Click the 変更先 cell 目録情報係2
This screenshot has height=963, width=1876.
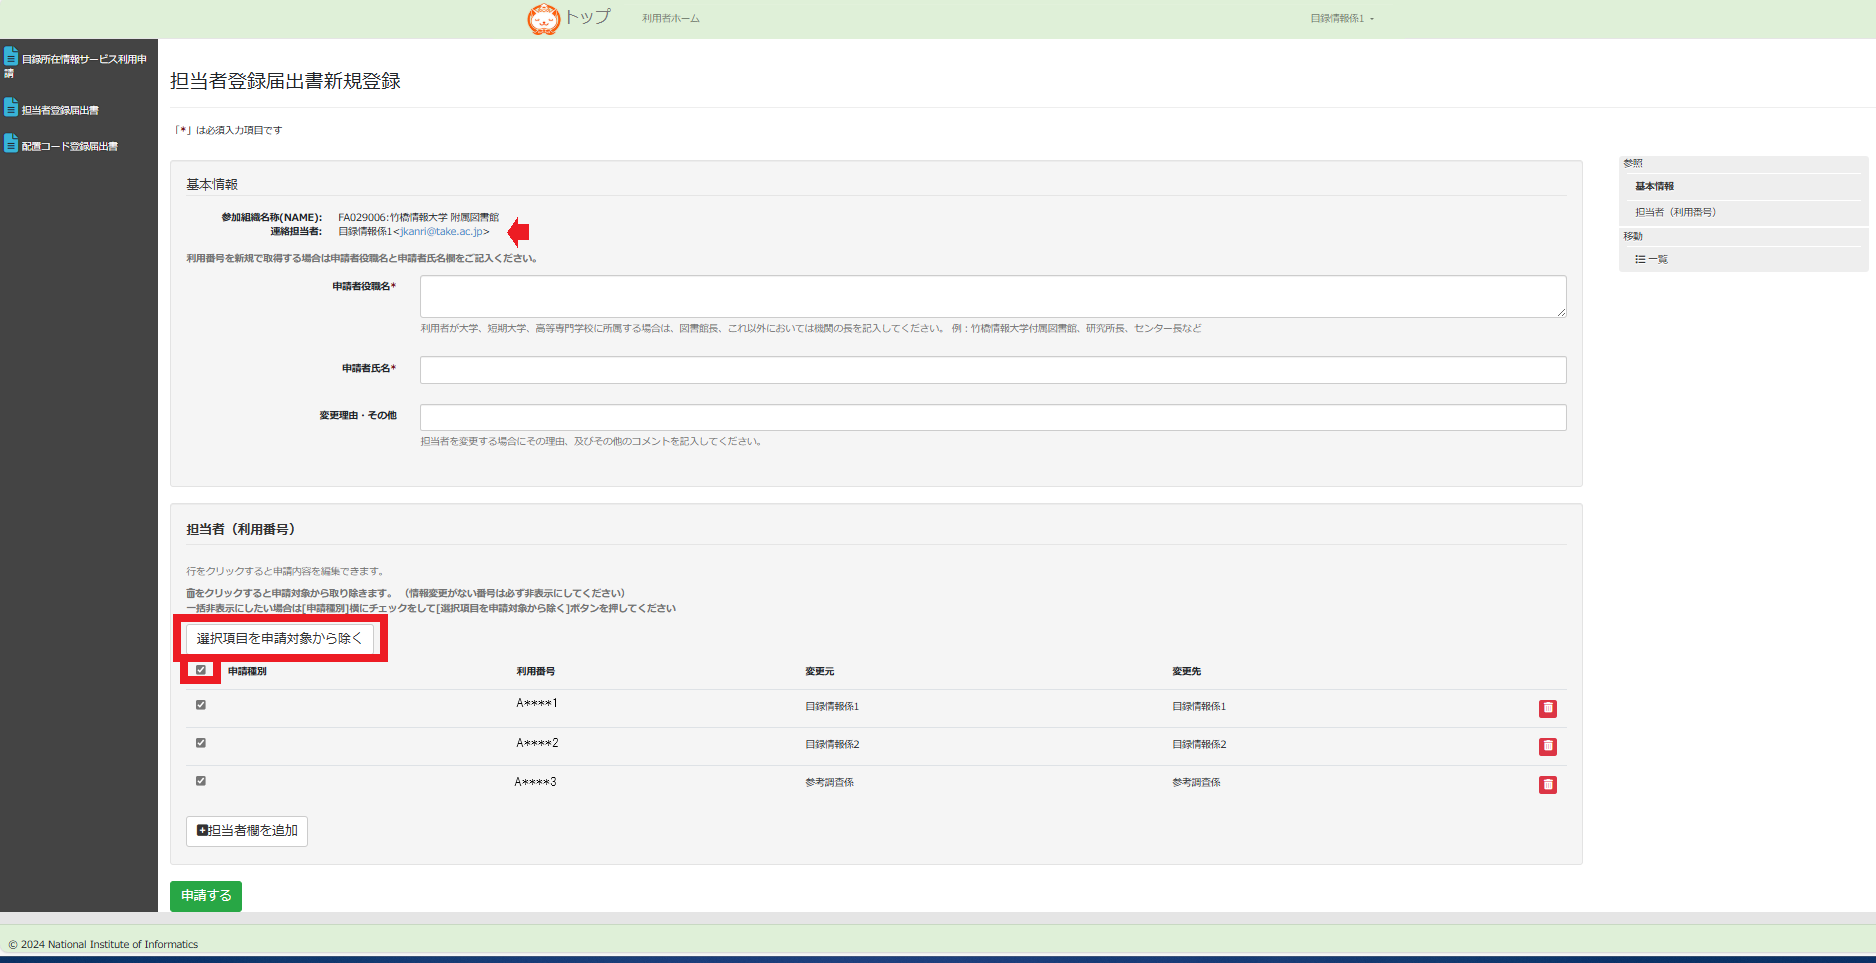(1199, 745)
